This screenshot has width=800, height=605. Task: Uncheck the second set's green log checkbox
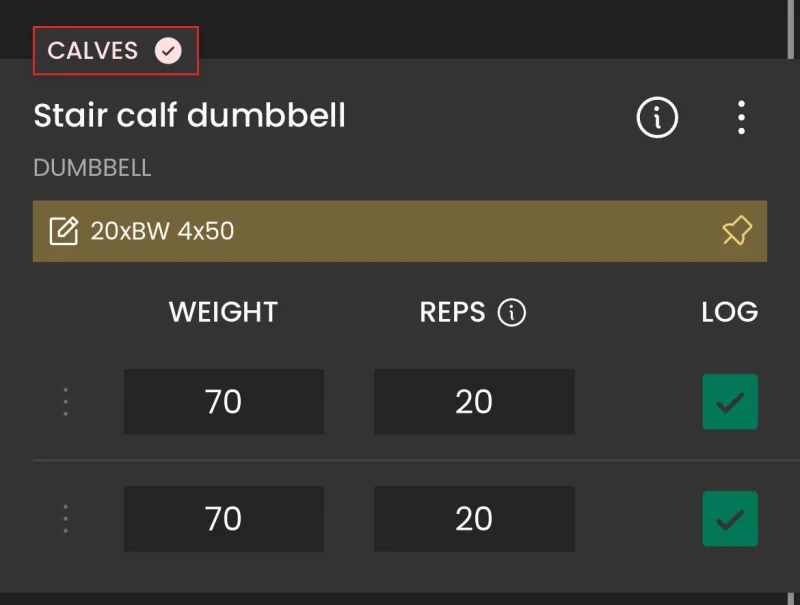coord(730,519)
